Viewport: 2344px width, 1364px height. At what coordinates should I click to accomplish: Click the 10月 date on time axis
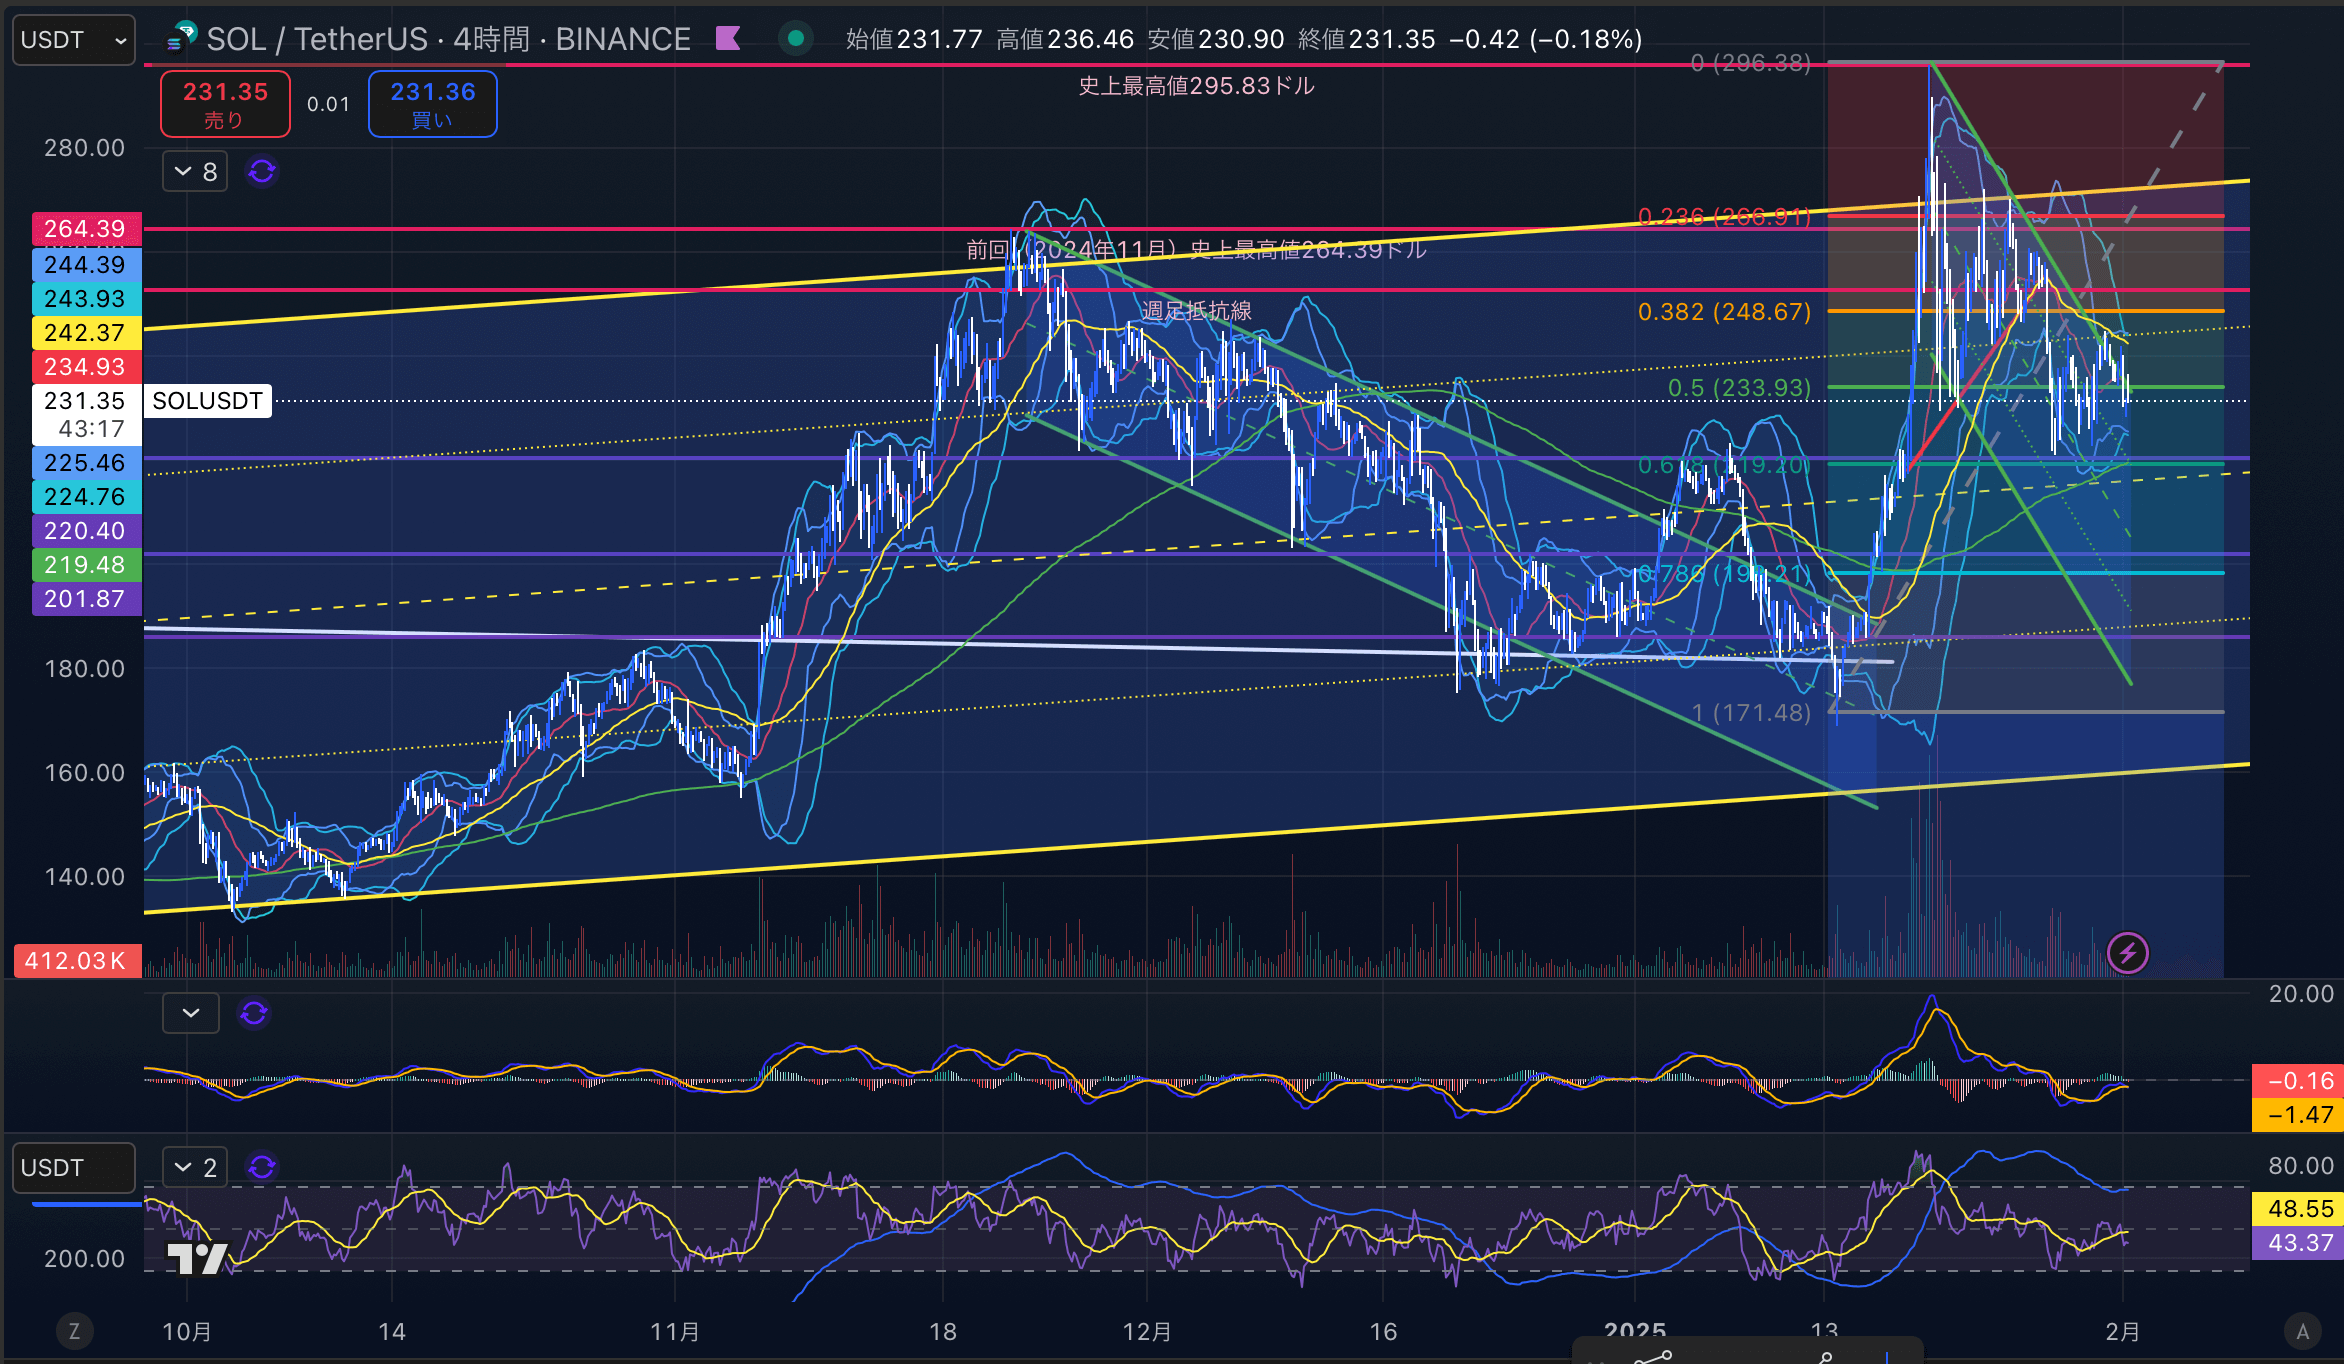point(187,1332)
